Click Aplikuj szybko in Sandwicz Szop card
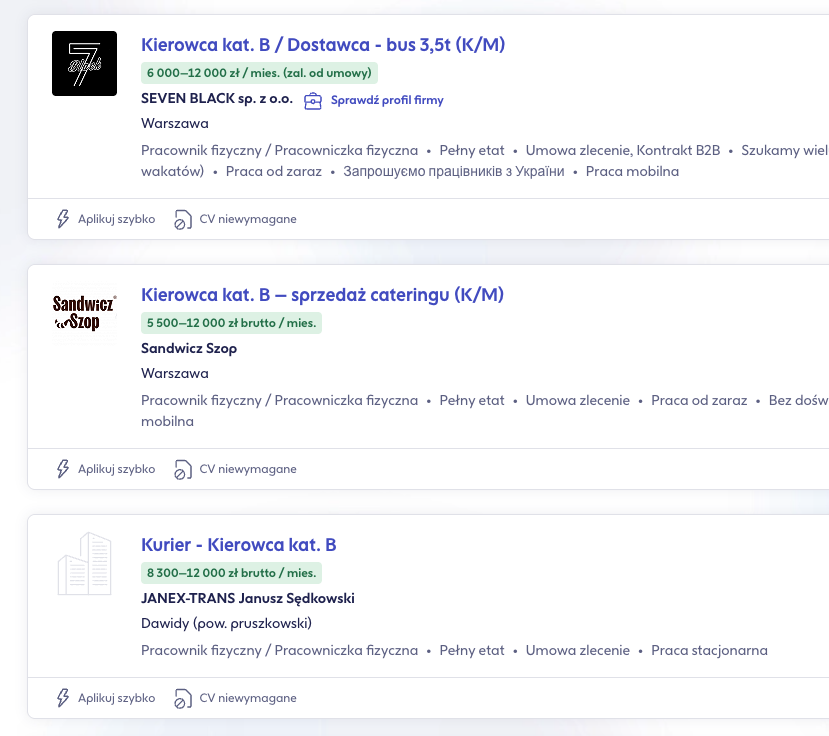The height and width of the screenshot is (736, 829). (116, 469)
